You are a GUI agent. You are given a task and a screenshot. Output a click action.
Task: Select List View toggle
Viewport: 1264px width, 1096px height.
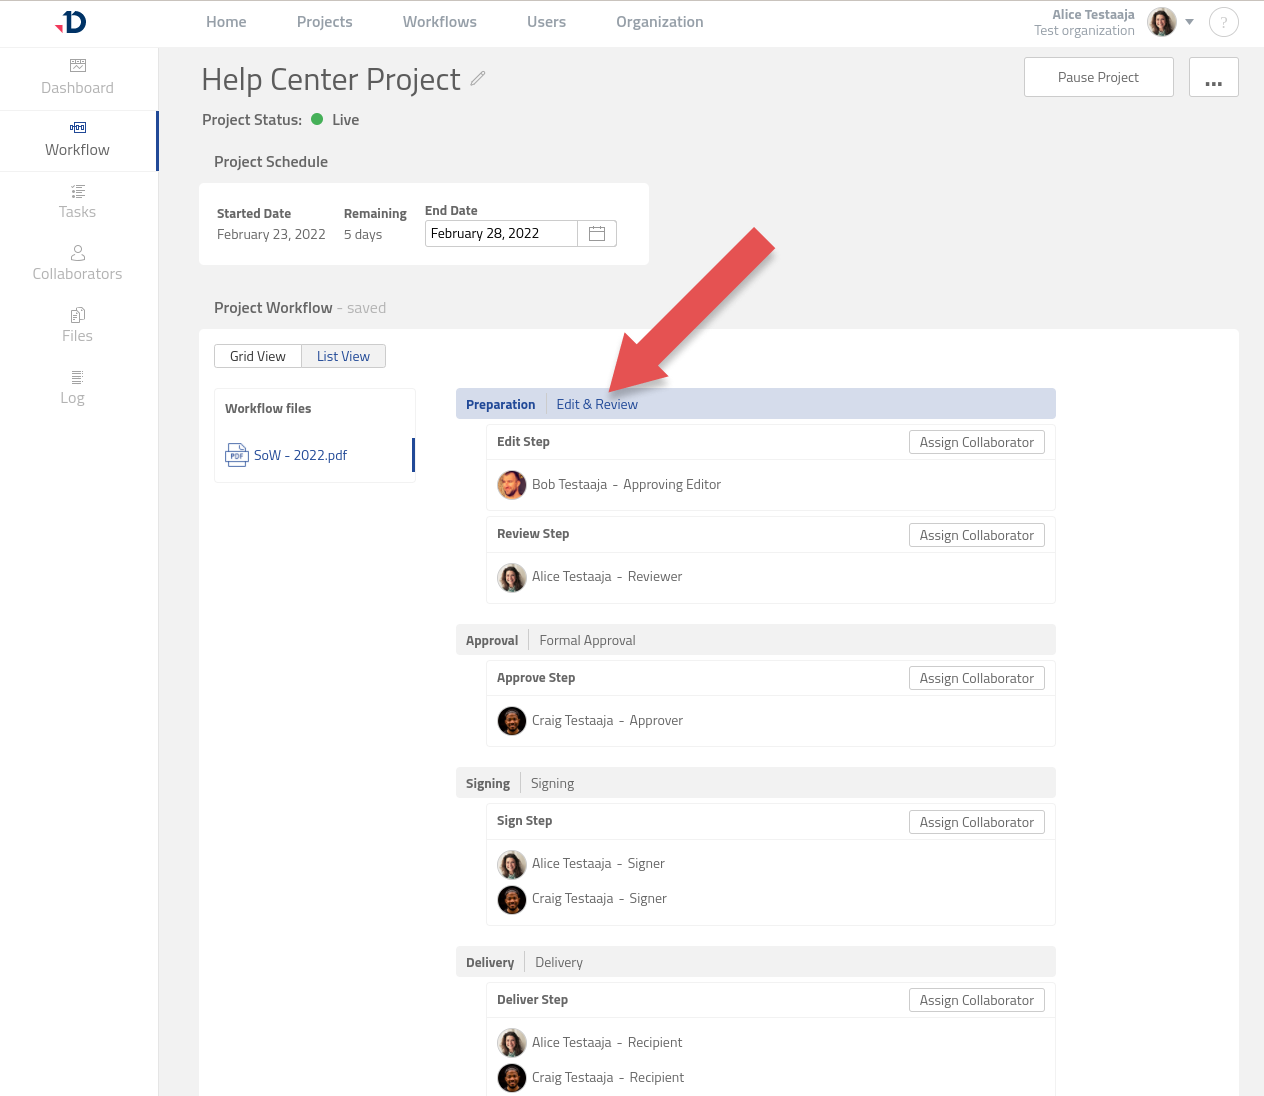(x=343, y=356)
